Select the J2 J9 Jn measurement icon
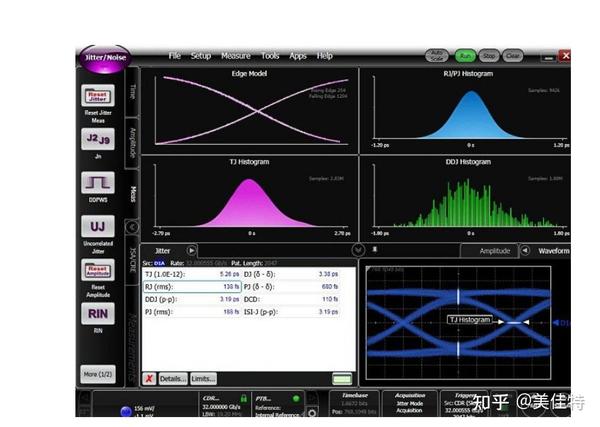 pos(98,139)
